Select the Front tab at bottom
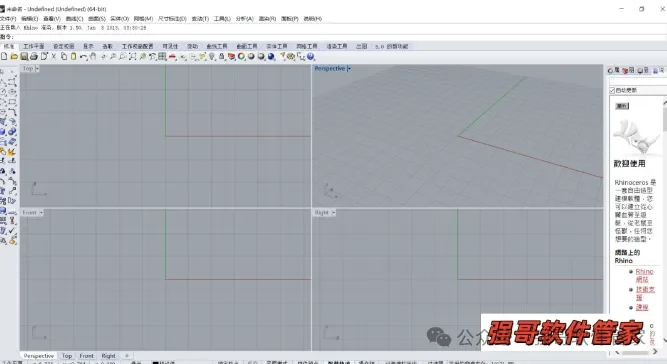The image size is (667, 364). point(86,355)
